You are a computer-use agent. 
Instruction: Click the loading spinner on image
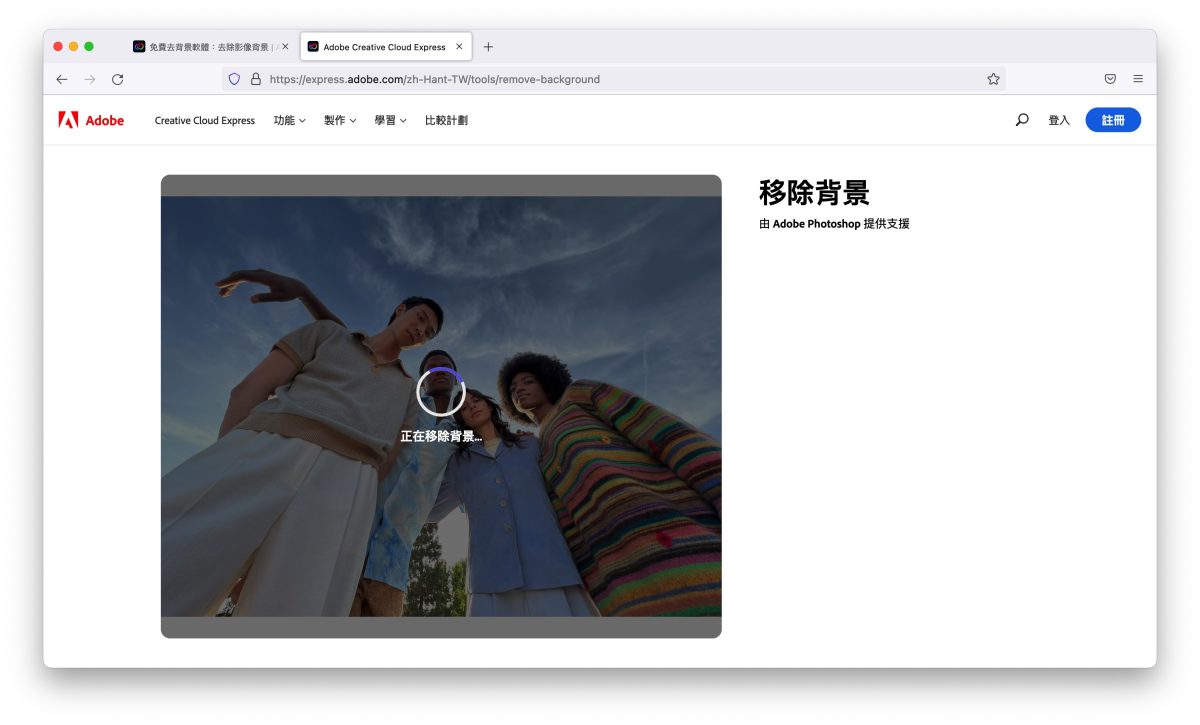coord(441,392)
